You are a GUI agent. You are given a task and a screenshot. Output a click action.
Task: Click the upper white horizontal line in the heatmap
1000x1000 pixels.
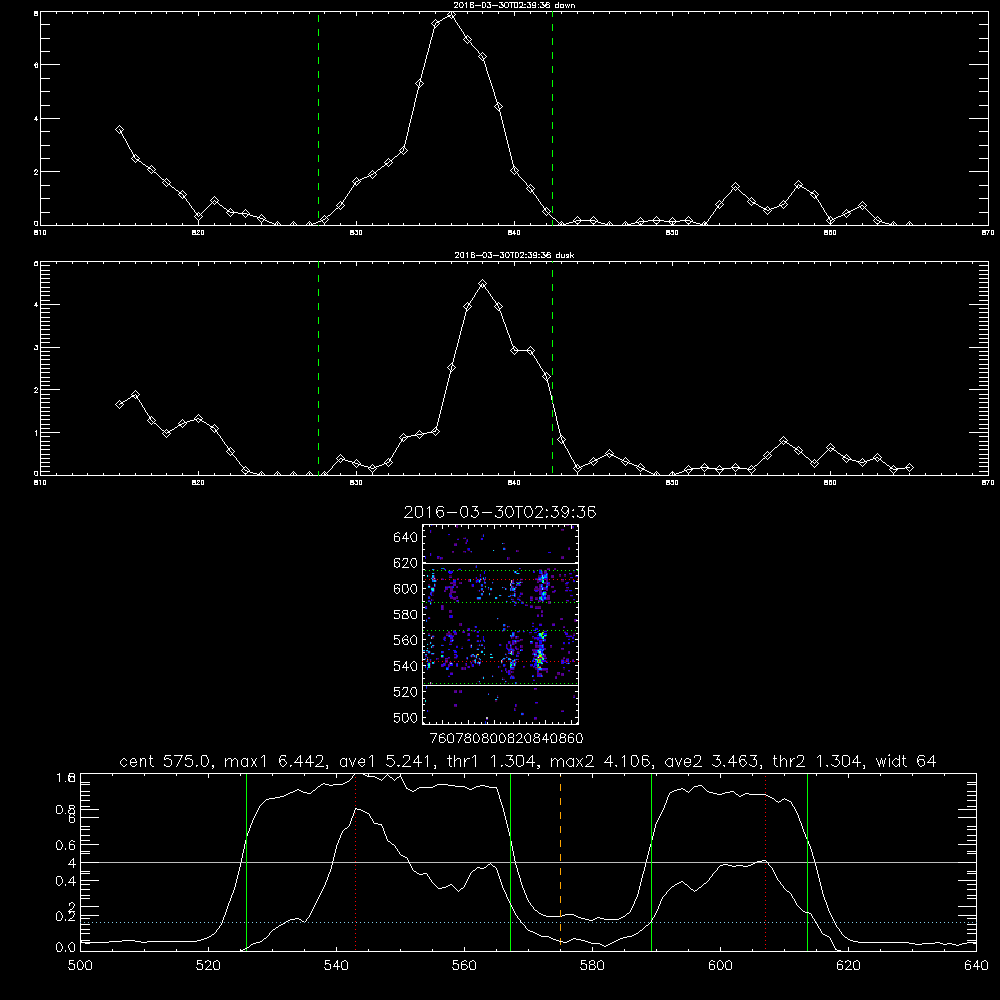(500, 563)
